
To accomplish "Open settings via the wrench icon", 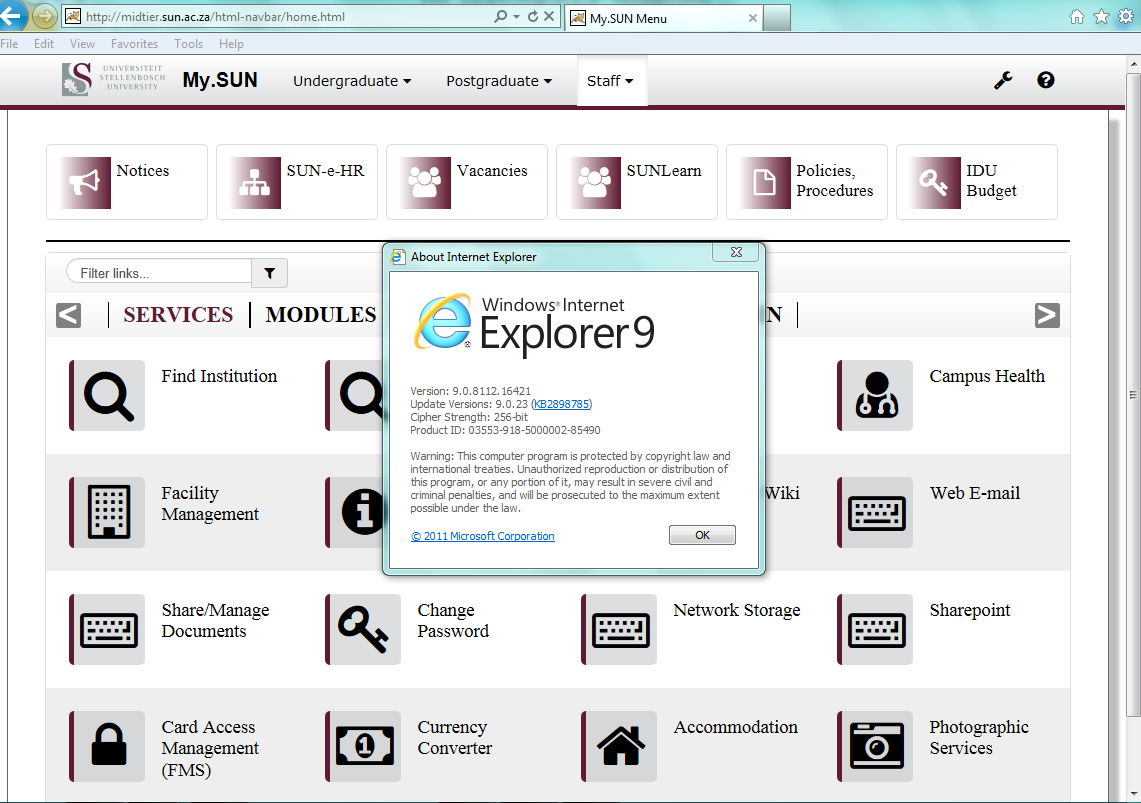I will 1003,80.
